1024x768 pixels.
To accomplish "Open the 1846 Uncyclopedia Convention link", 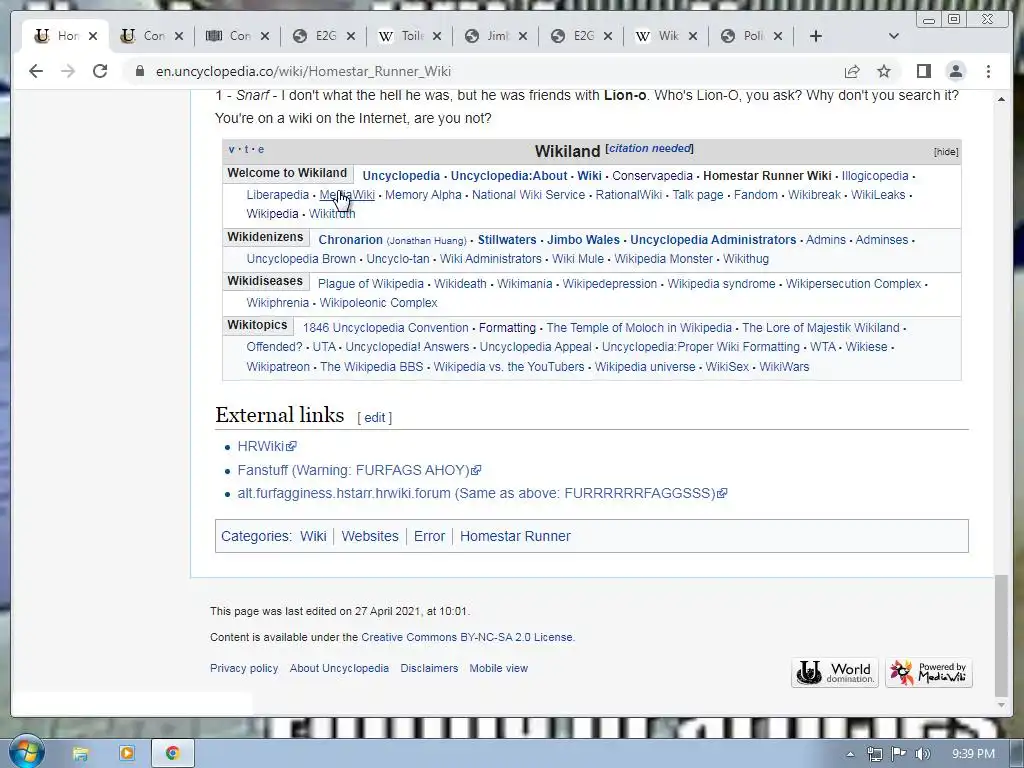I will coord(385,328).
